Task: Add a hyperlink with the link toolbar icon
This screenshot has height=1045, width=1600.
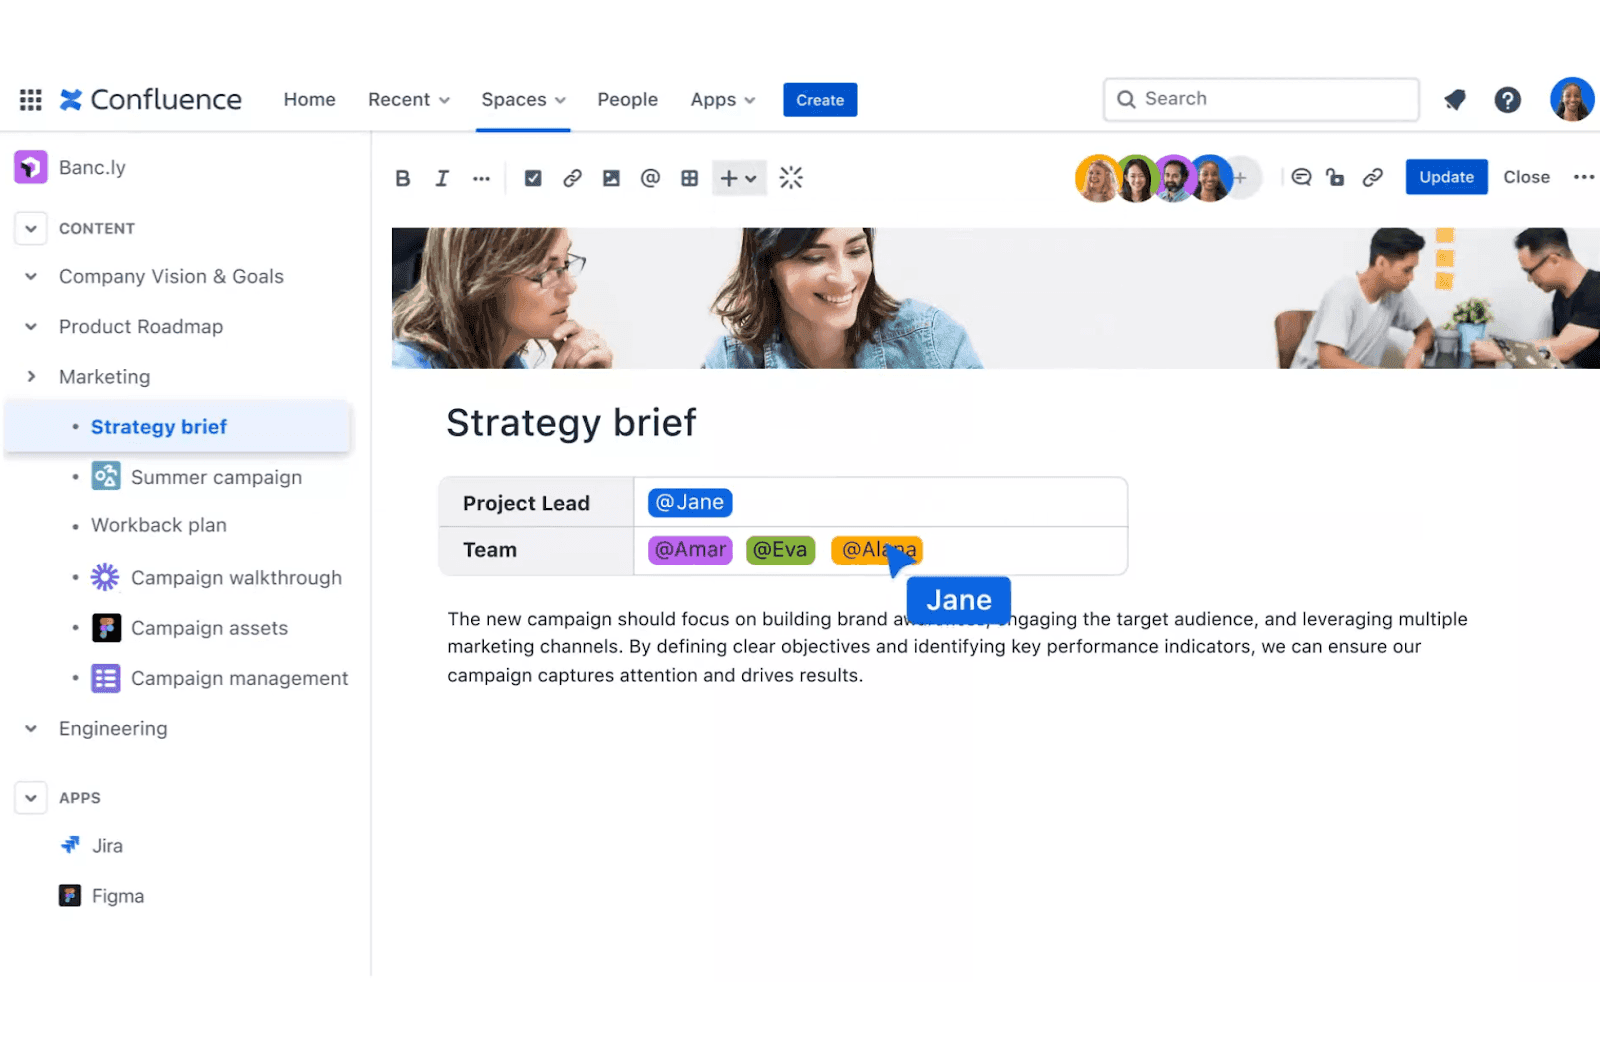Action: [572, 177]
